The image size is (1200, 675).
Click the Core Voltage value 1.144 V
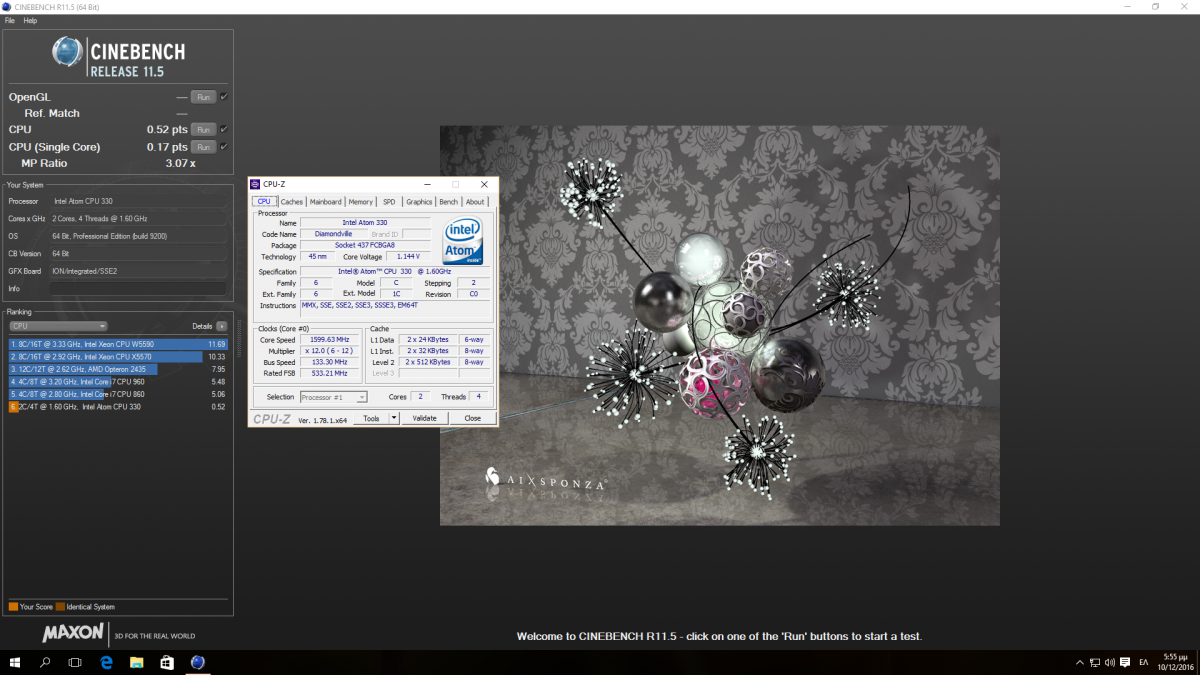(408, 257)
